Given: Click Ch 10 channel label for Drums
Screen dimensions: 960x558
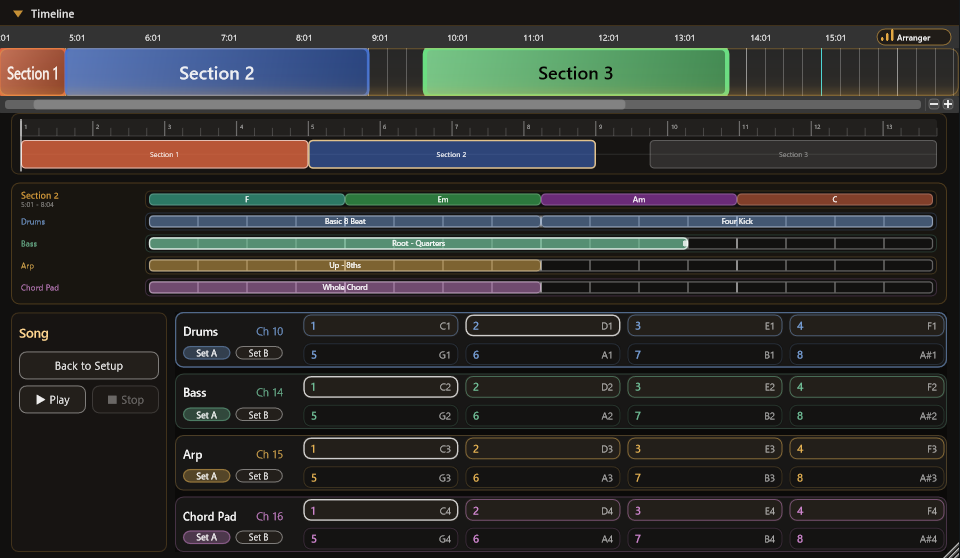Looking at the screenshot, I should [x=269, y=331].
